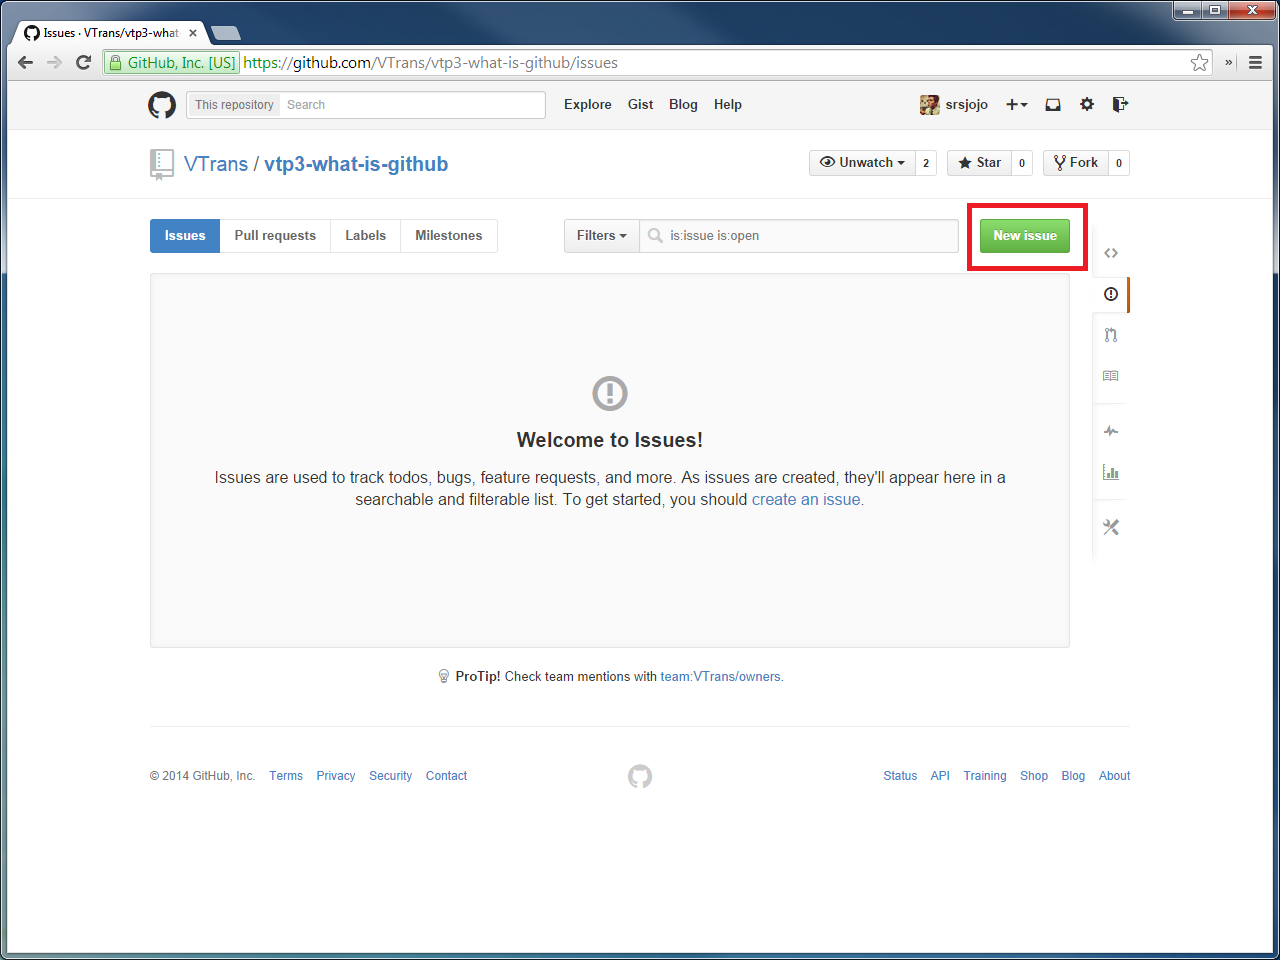1280x960 pixels.
Task: Open the Wiki book sidebar icon
Action: (1111, 376)
